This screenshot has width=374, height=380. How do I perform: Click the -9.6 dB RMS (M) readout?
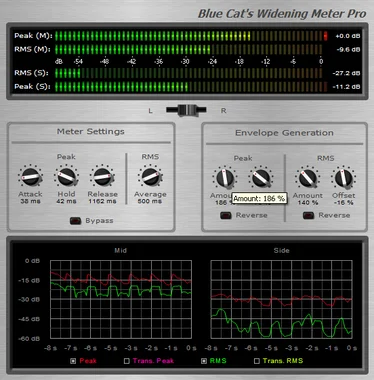pos(348,50)
